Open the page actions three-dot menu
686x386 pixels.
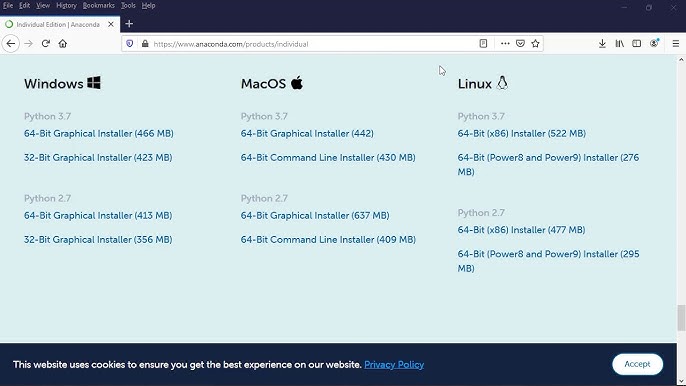click(x=505, y=44)
